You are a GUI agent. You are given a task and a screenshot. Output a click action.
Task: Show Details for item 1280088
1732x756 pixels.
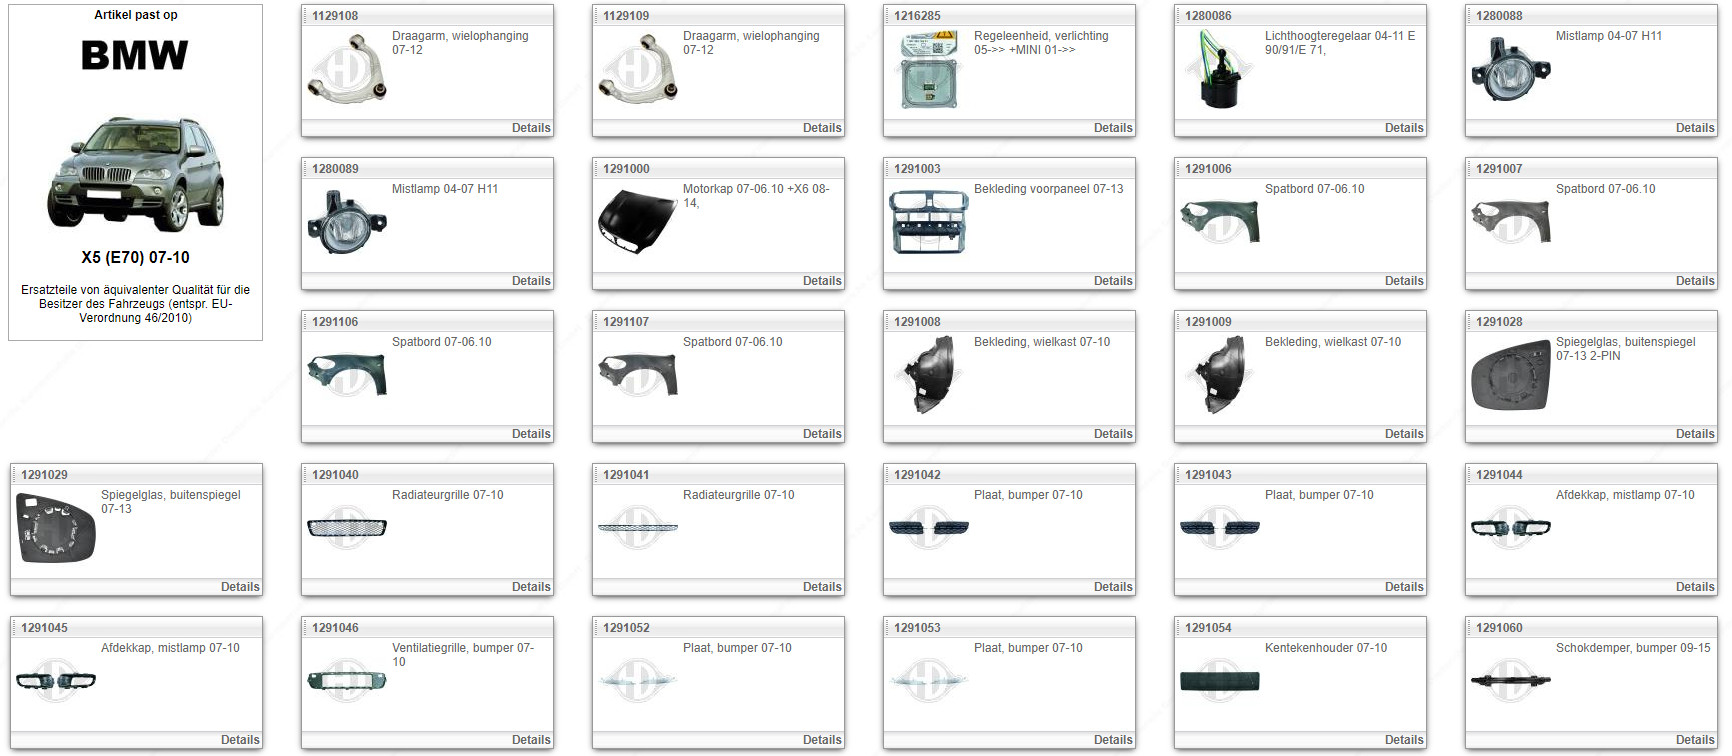[1695, 128]
